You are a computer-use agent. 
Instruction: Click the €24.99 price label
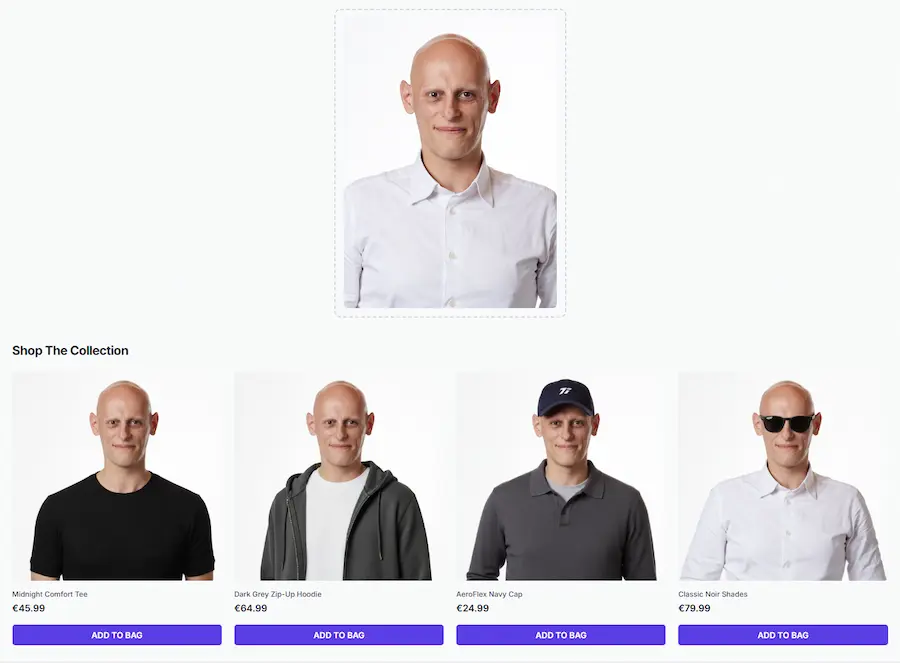click(472, 608)
